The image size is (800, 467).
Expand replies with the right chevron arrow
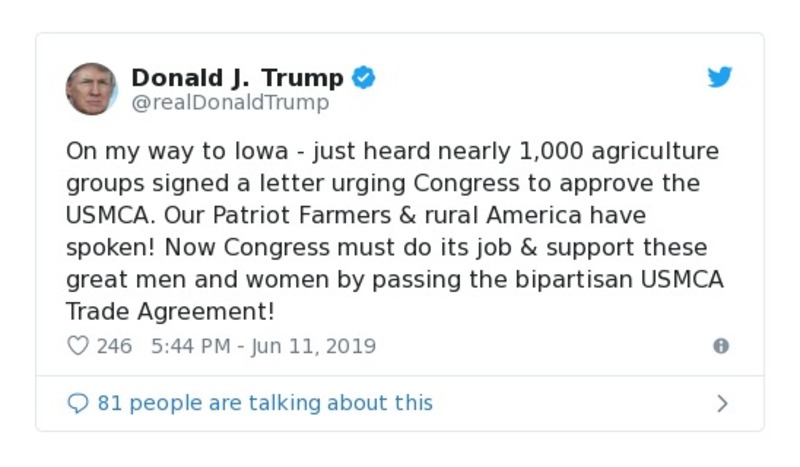[722, 403]
